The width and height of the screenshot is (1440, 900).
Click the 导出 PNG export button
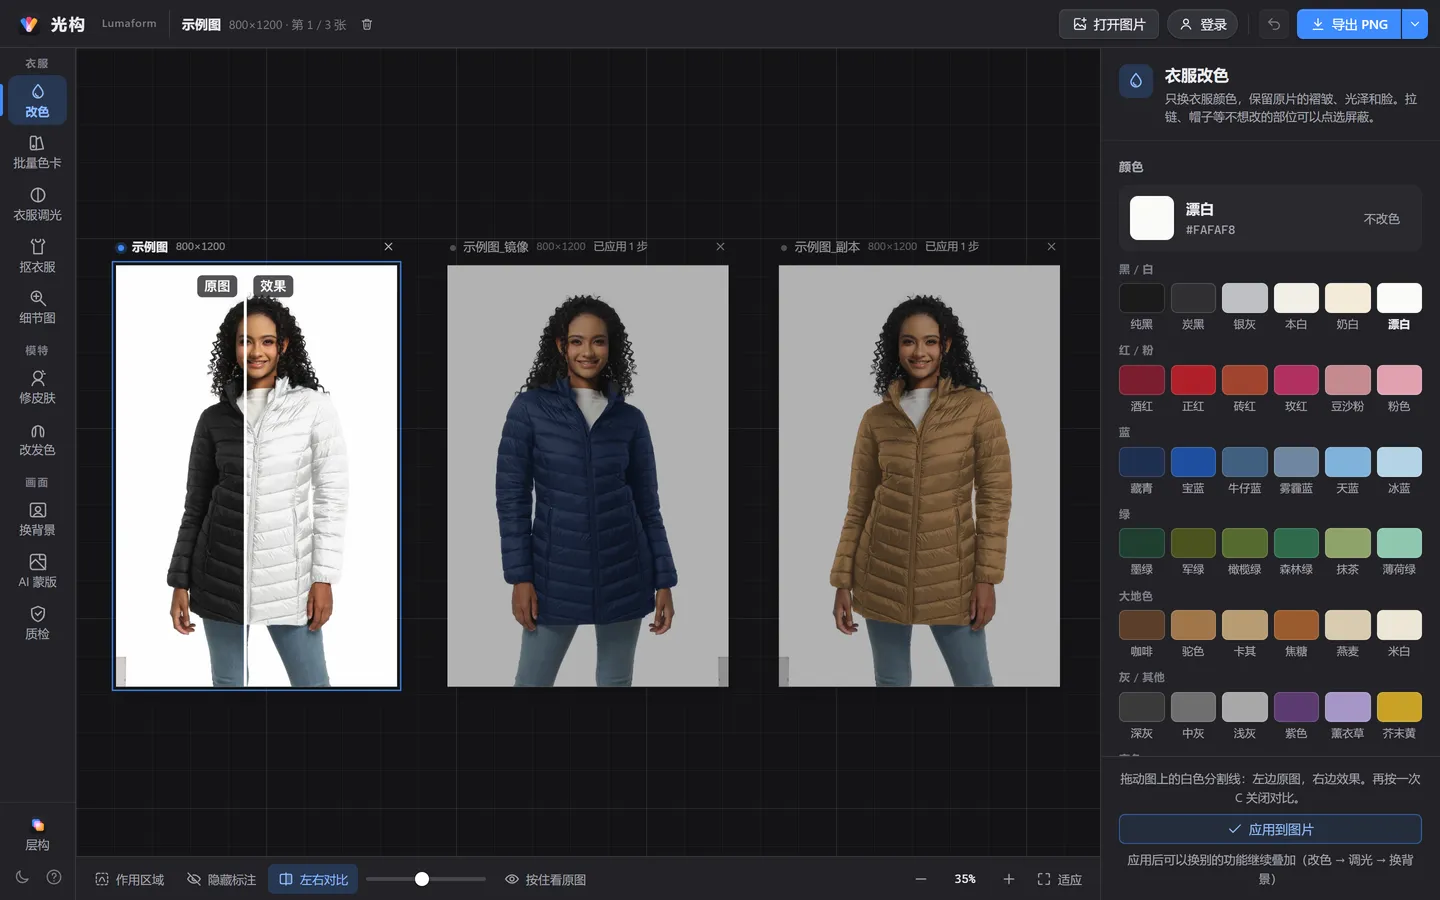coord(1349,24)
